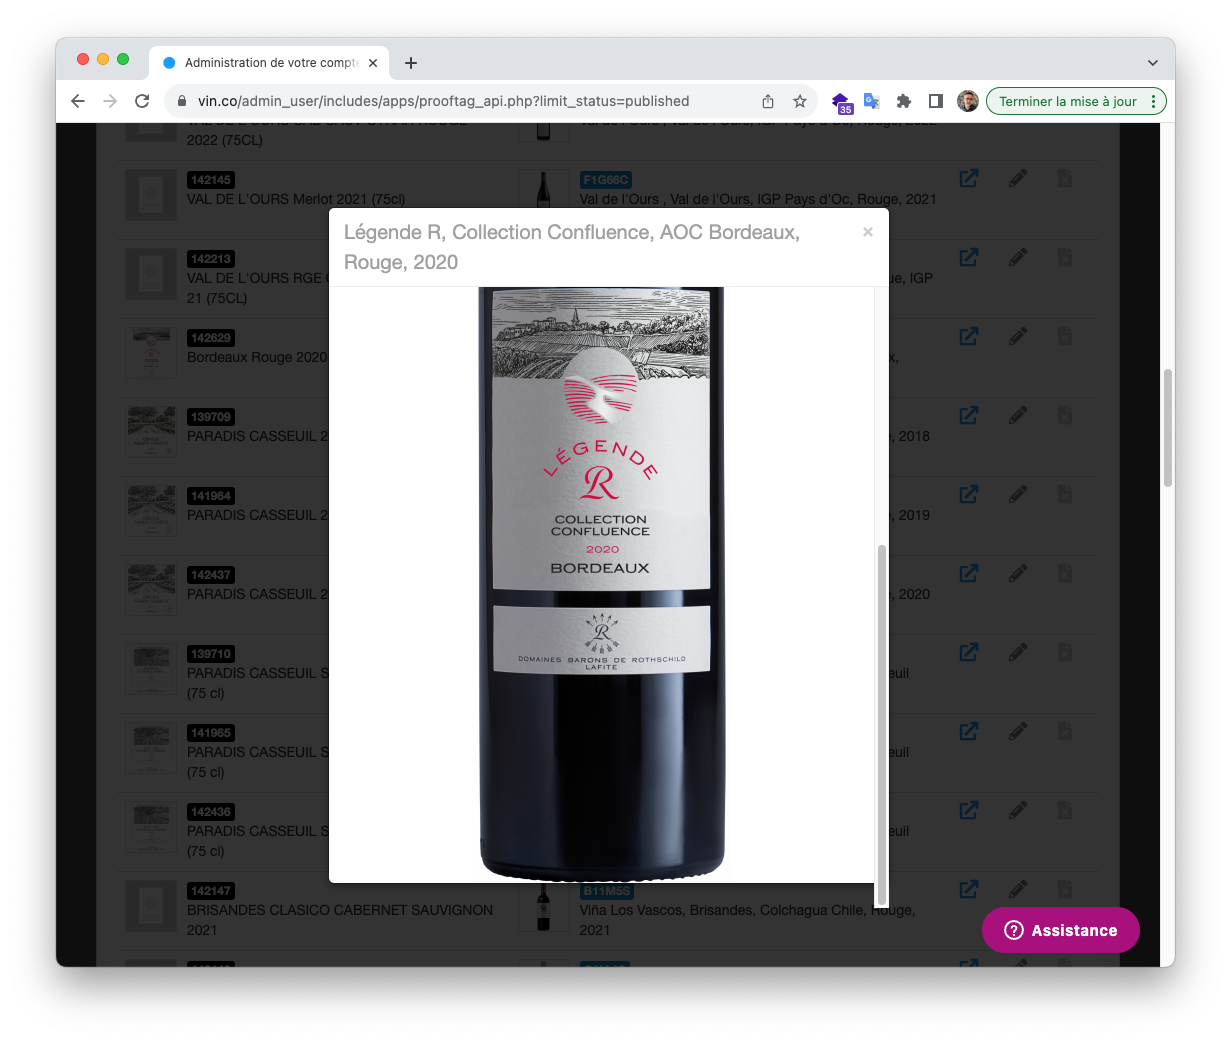
Task: Close the Administration de votre compte tab
Action: pos(373,62)
